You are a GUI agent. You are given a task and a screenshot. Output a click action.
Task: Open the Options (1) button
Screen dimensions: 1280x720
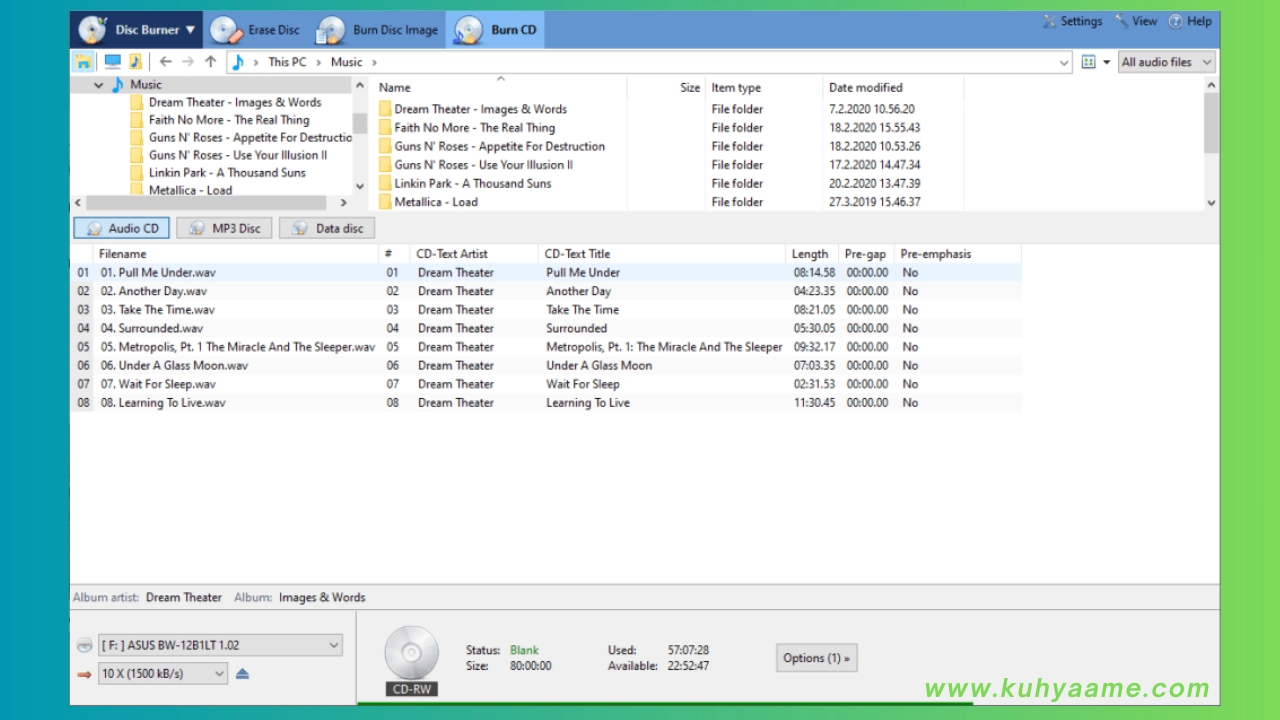coord(817,658)
